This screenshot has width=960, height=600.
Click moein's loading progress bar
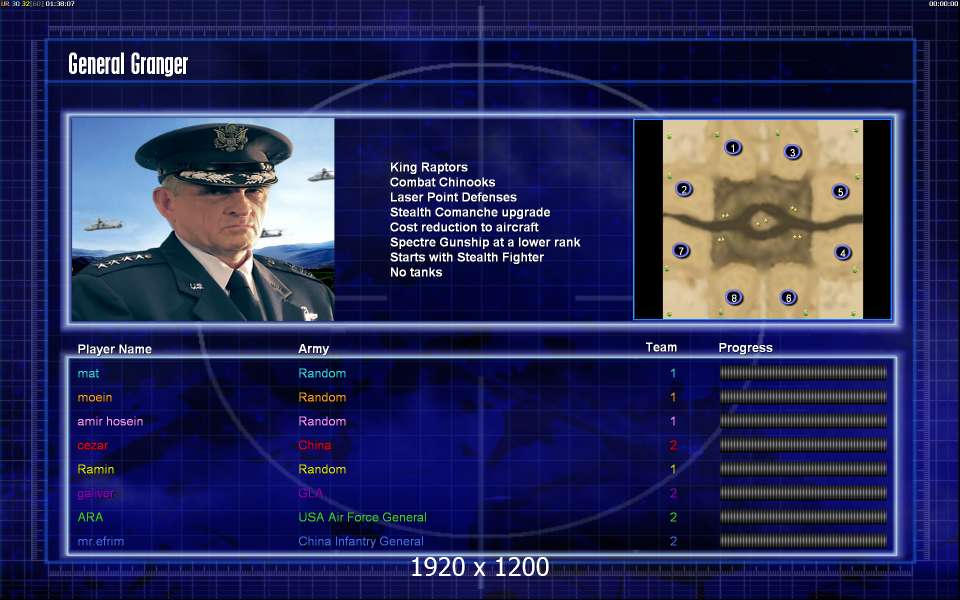(803, 396)
